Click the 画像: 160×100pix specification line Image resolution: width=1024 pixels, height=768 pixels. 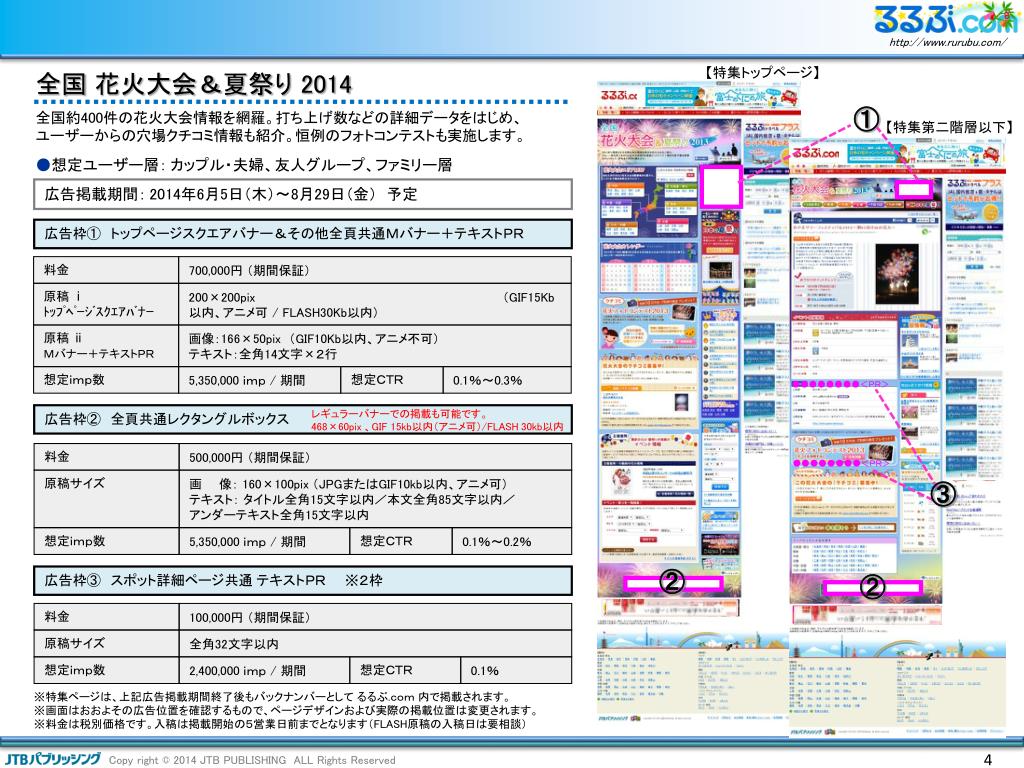point(348,484)
